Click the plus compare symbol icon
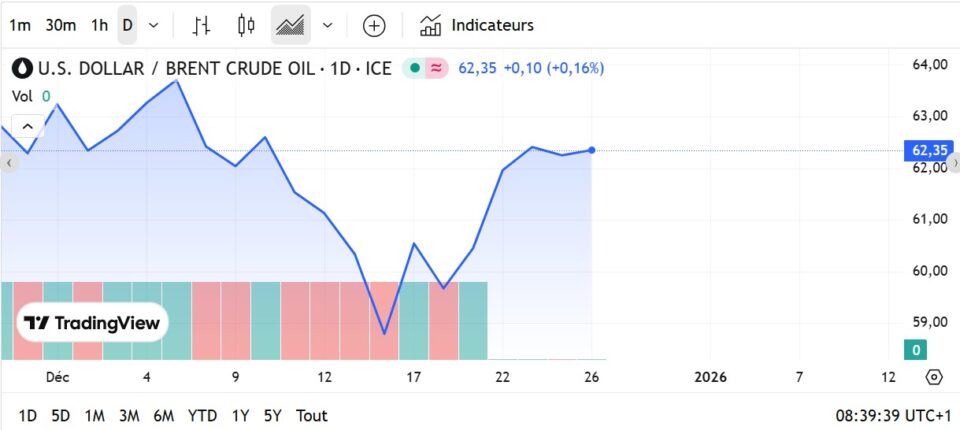The width and height of the screenshot is (960, 430). pyautogui.click(x=373, y=25)
